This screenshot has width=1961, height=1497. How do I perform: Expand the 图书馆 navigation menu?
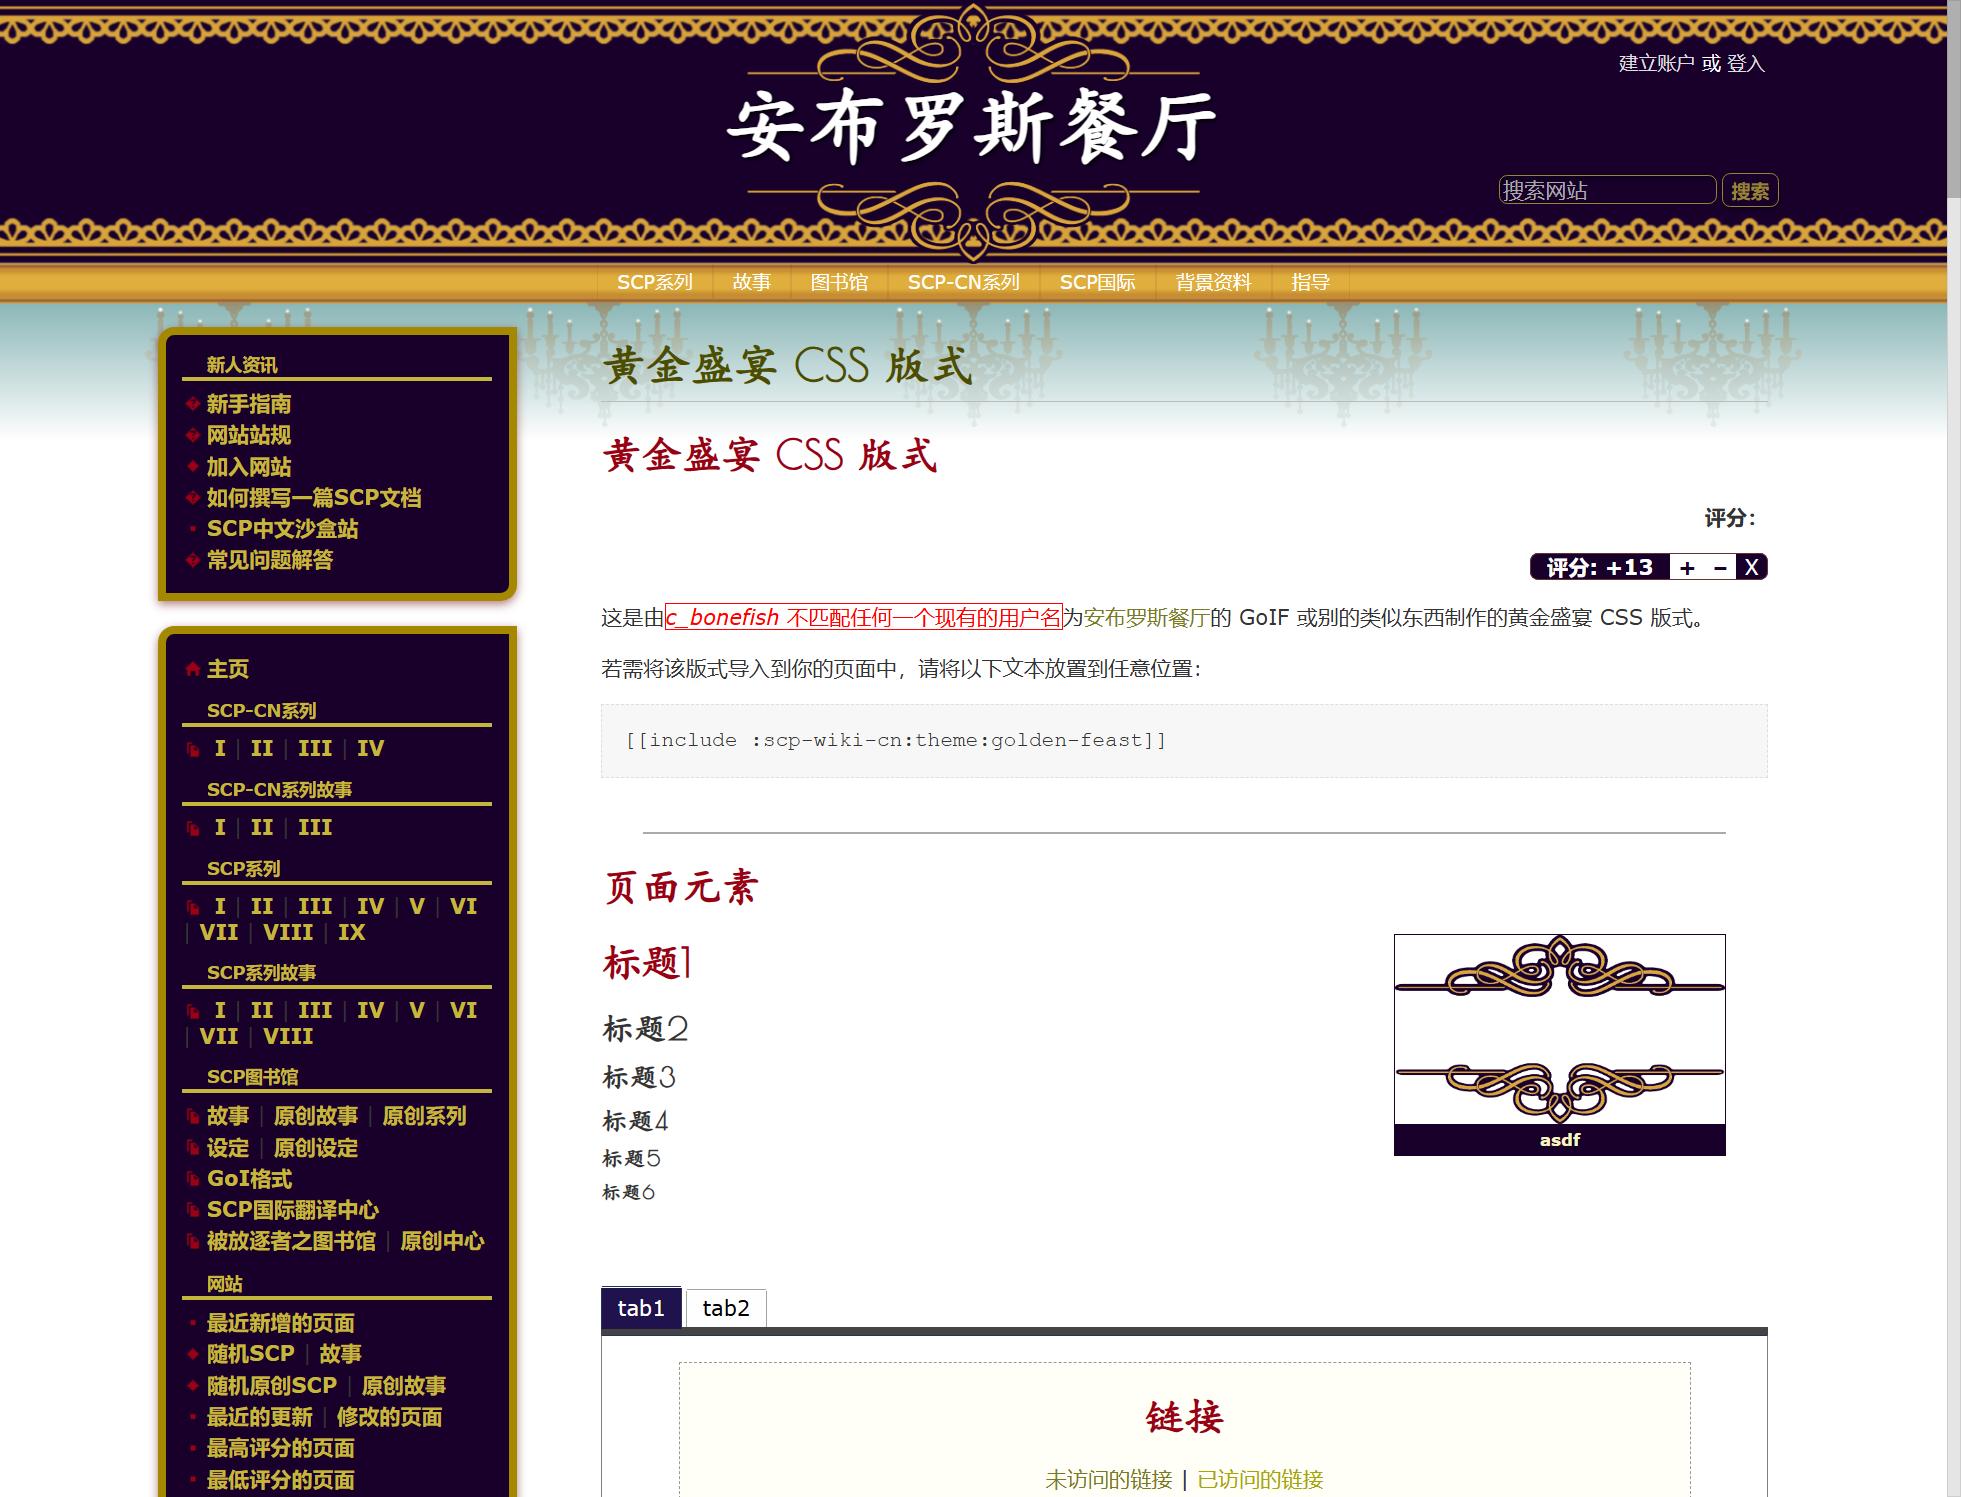(x=838, y=282)
